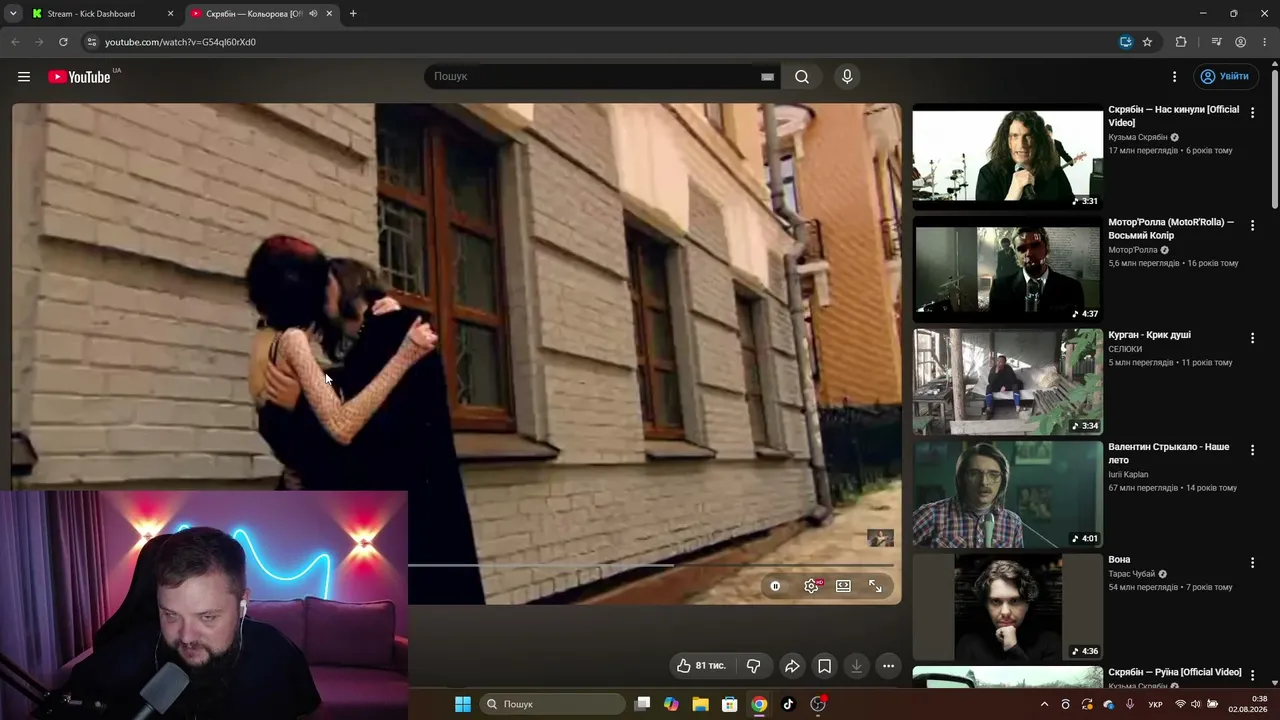Open 'Валентин Стрыкало - Наше лето' title link

[1168, 453]
